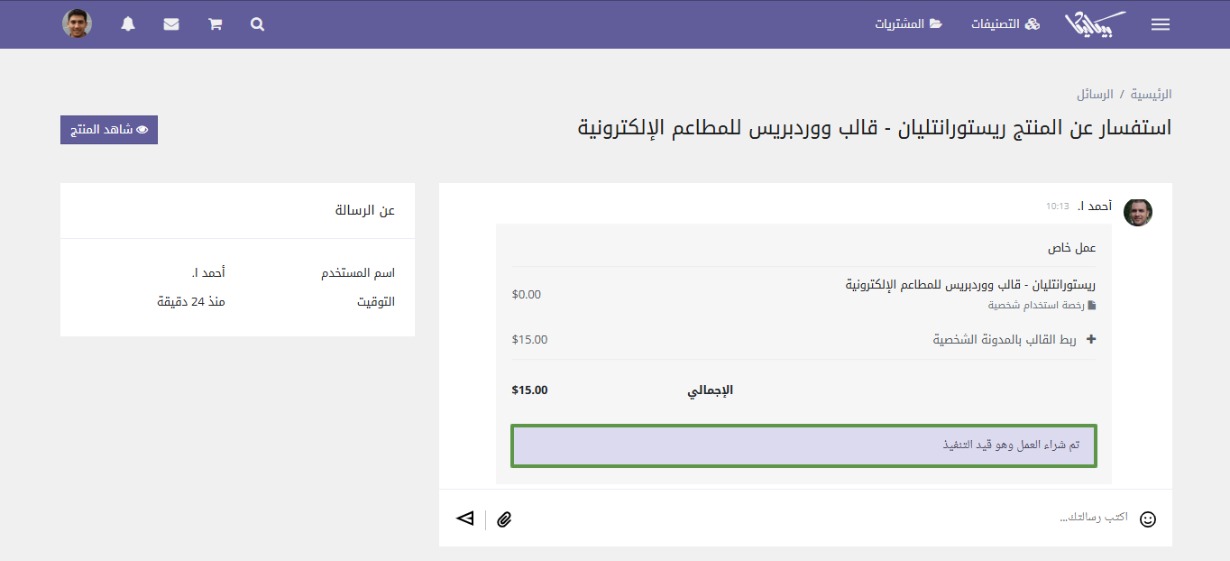Click sender name أحمد ا. in message
This screenshot has height=561, width=1230.
coord(1095,205)
